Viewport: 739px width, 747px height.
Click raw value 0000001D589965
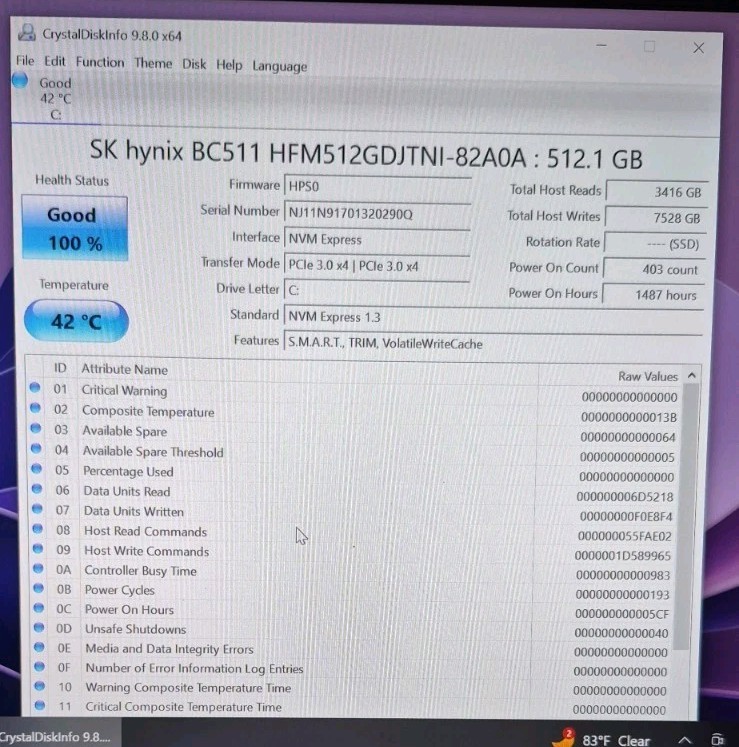(623, 556)
